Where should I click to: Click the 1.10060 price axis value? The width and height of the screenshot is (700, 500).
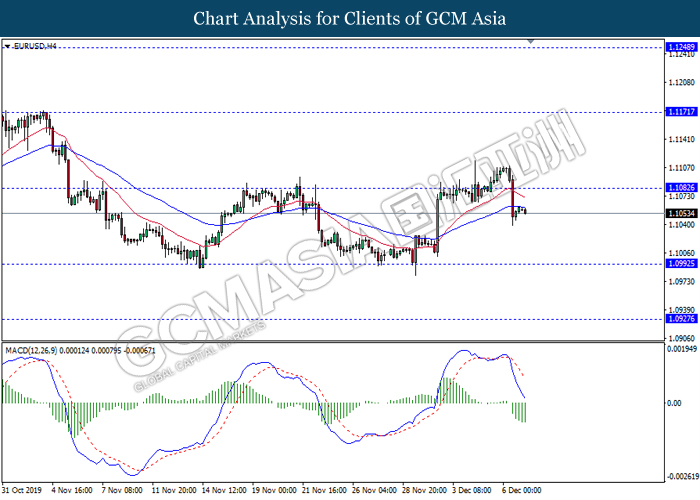682,253
